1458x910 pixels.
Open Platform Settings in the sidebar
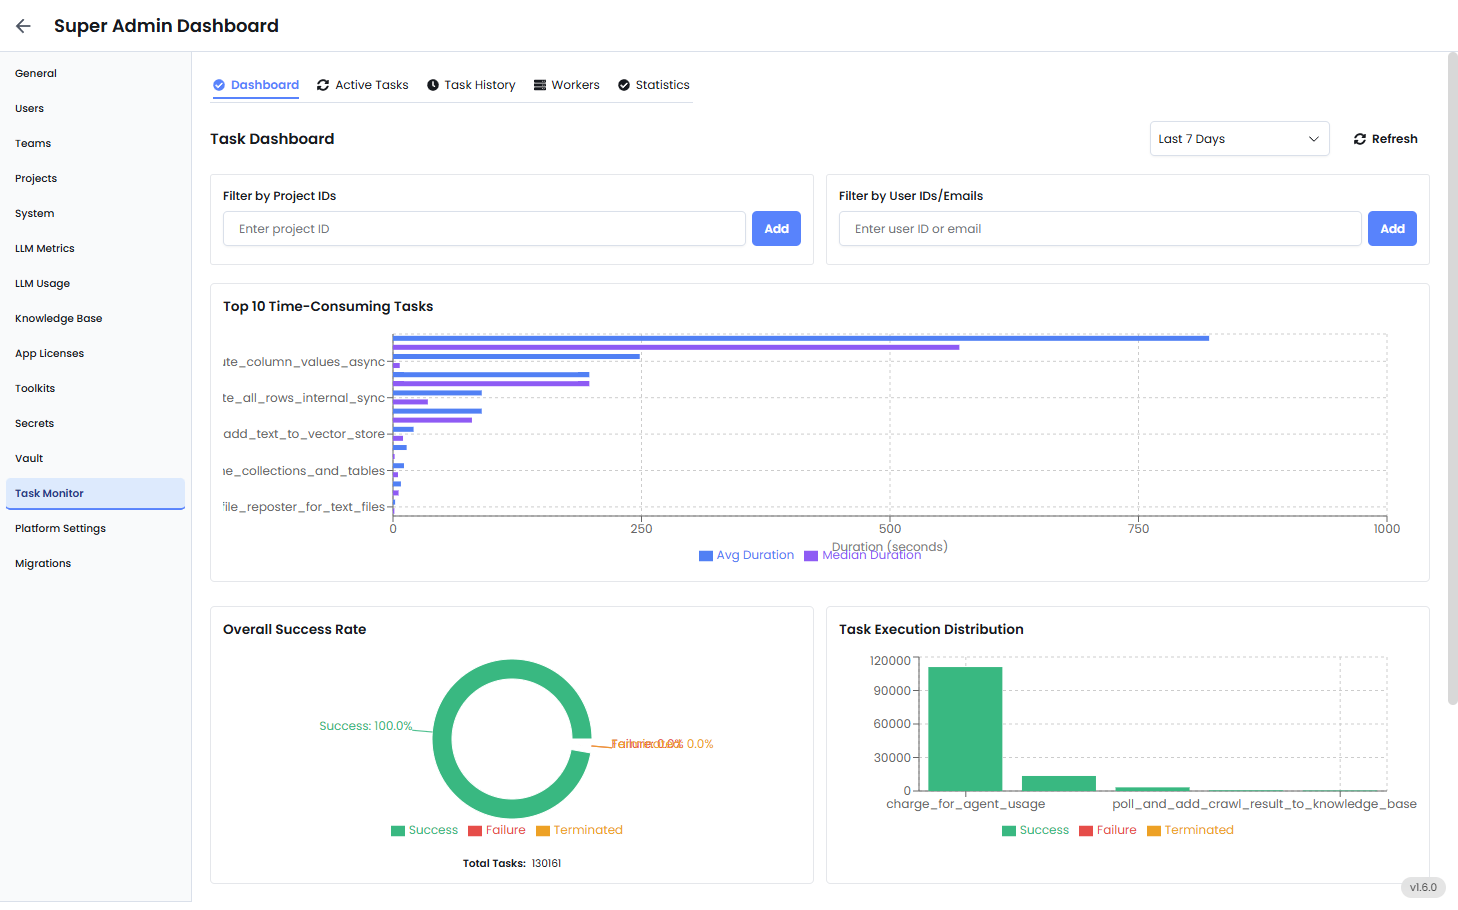point(58,528)
